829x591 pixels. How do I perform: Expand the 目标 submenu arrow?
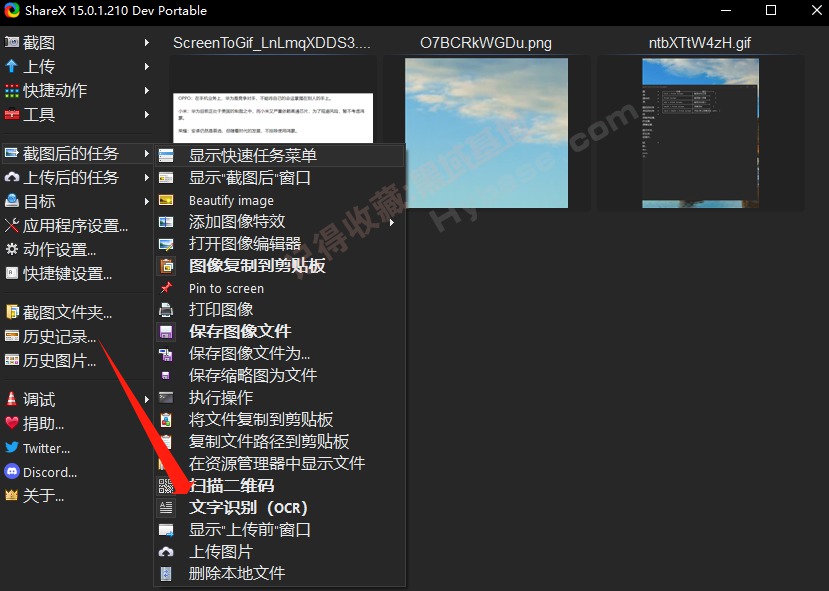tap(146, 201)
